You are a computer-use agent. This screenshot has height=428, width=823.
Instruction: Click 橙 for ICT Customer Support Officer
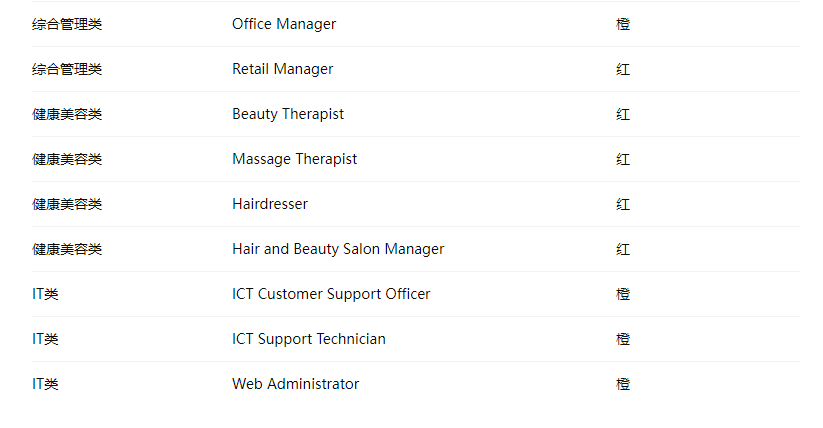pyautogui.click(x=623, y=294)
